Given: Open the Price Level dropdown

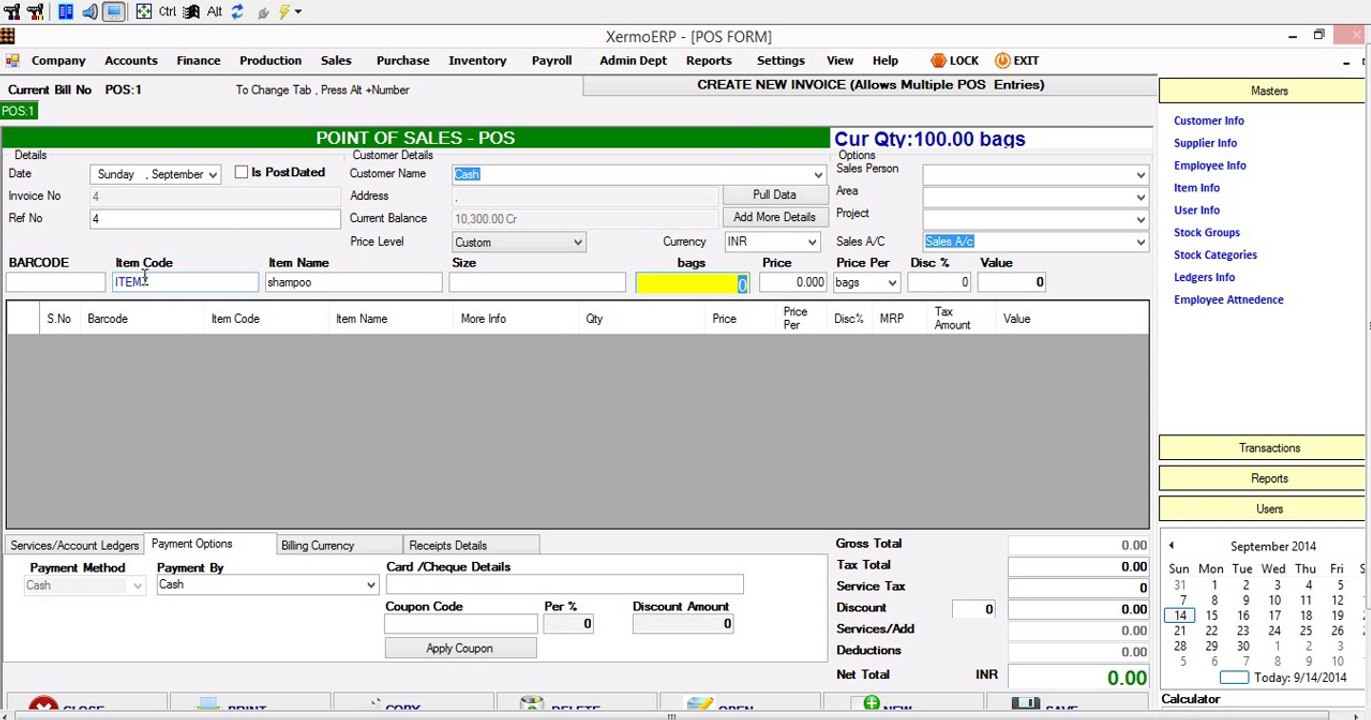Looking at the screenshot, I should click(x=577, y=242).
